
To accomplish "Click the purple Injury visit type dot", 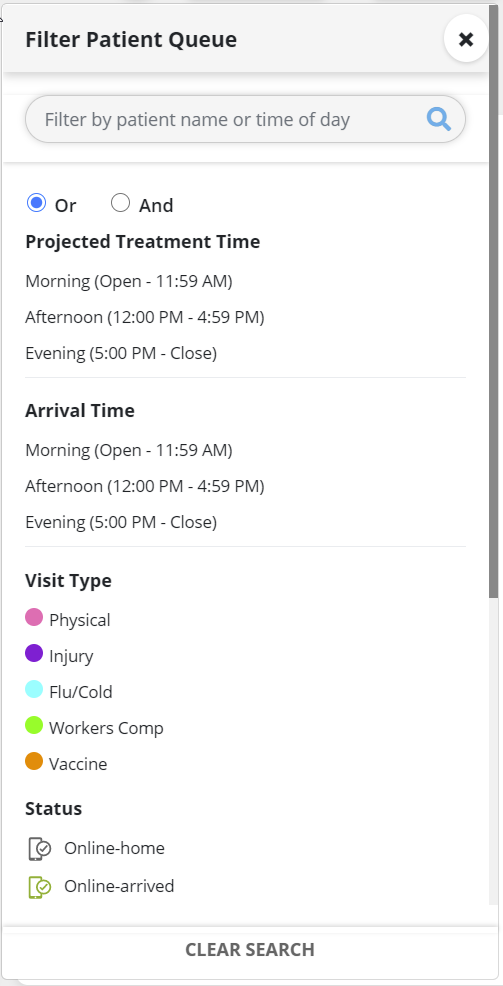I will pos(34,653).
